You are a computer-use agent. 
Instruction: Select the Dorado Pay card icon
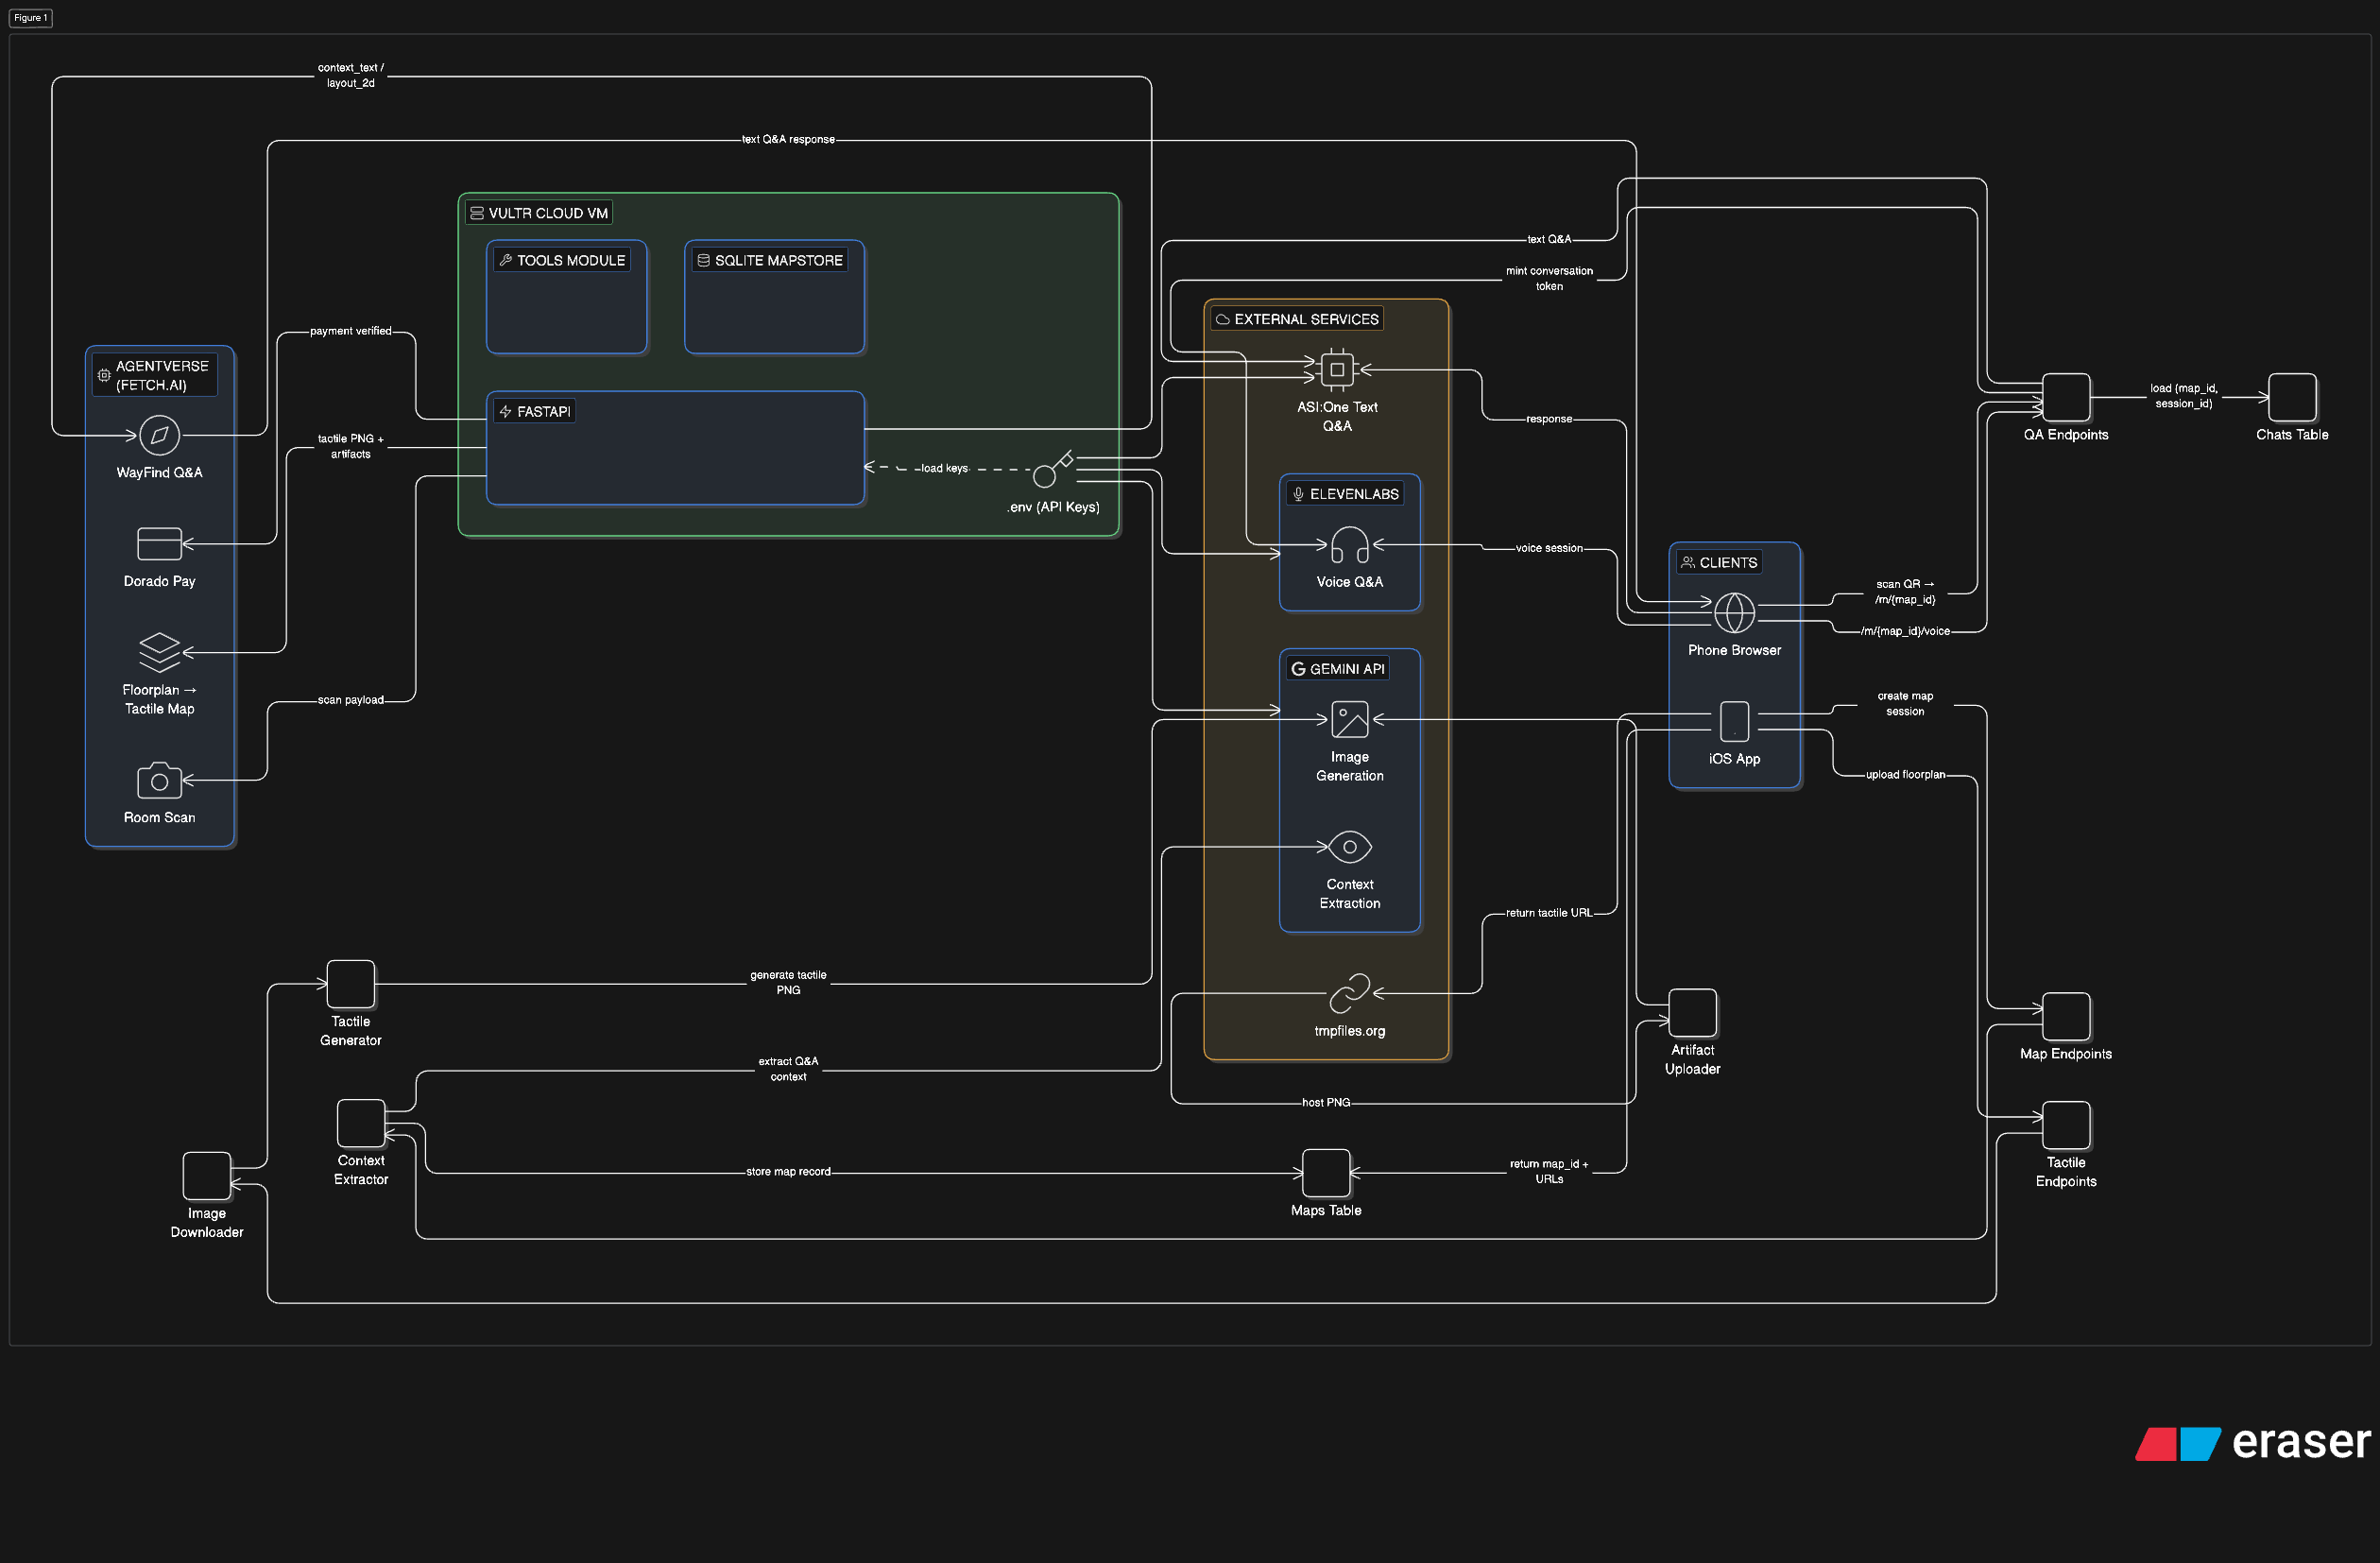(159, 544)
